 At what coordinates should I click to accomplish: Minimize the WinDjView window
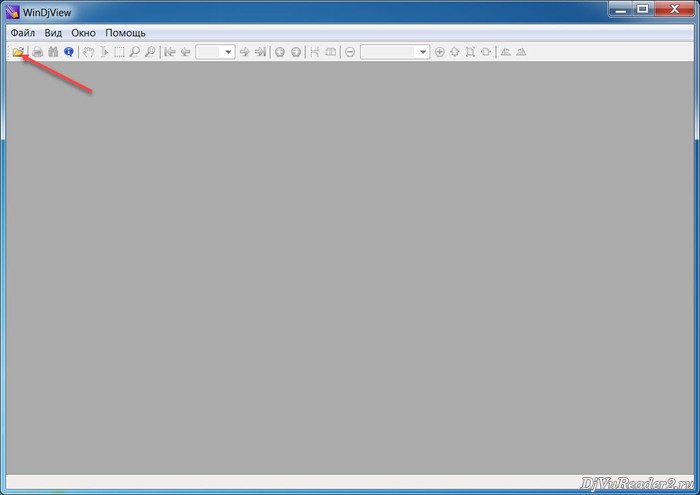(621, 9)
